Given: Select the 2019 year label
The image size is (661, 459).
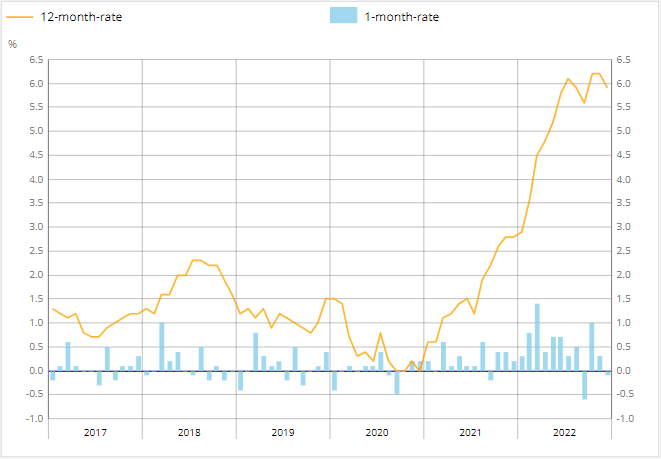Looking at the screenshot, I should pos(283,432).
